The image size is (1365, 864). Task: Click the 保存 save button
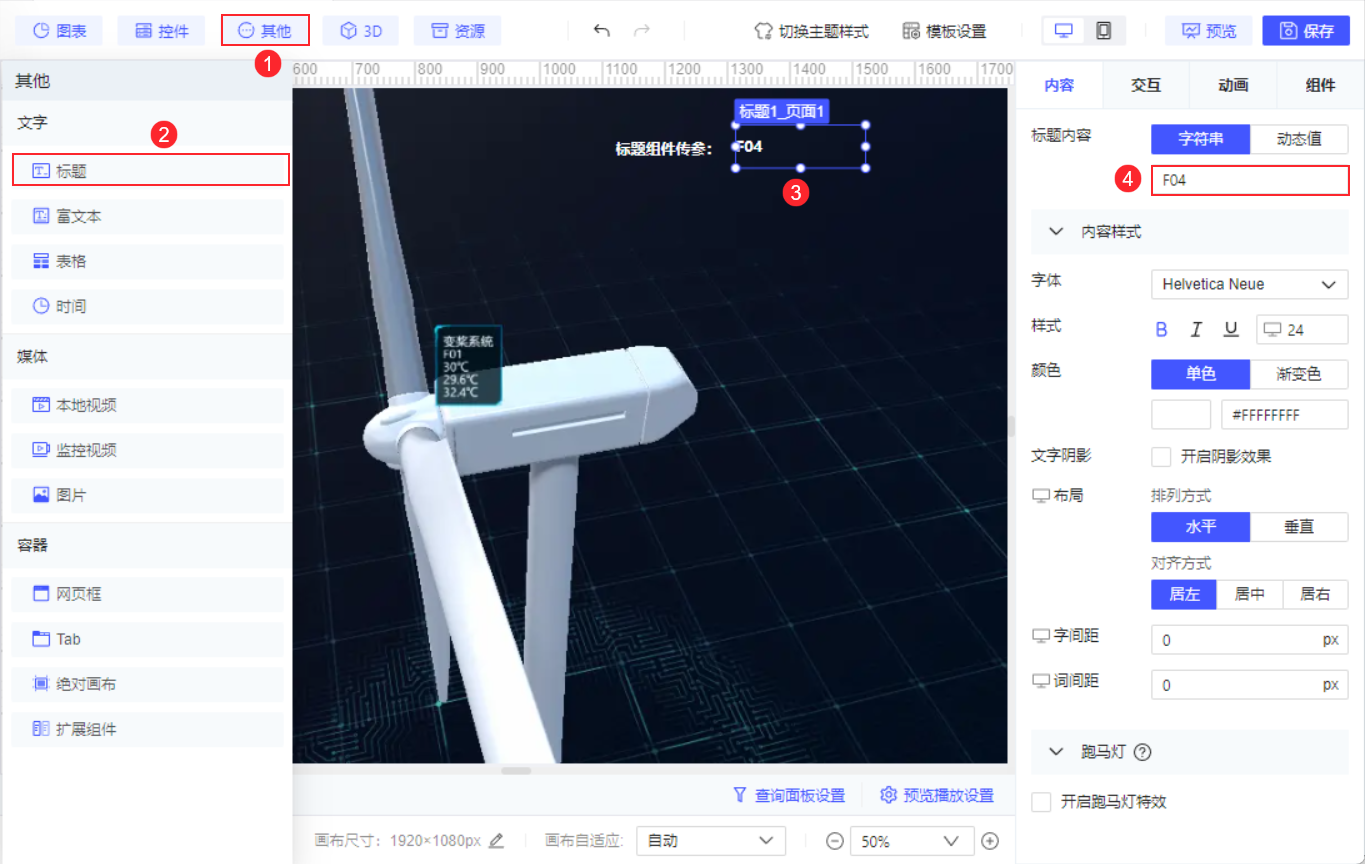click(x=1306, y=31)
